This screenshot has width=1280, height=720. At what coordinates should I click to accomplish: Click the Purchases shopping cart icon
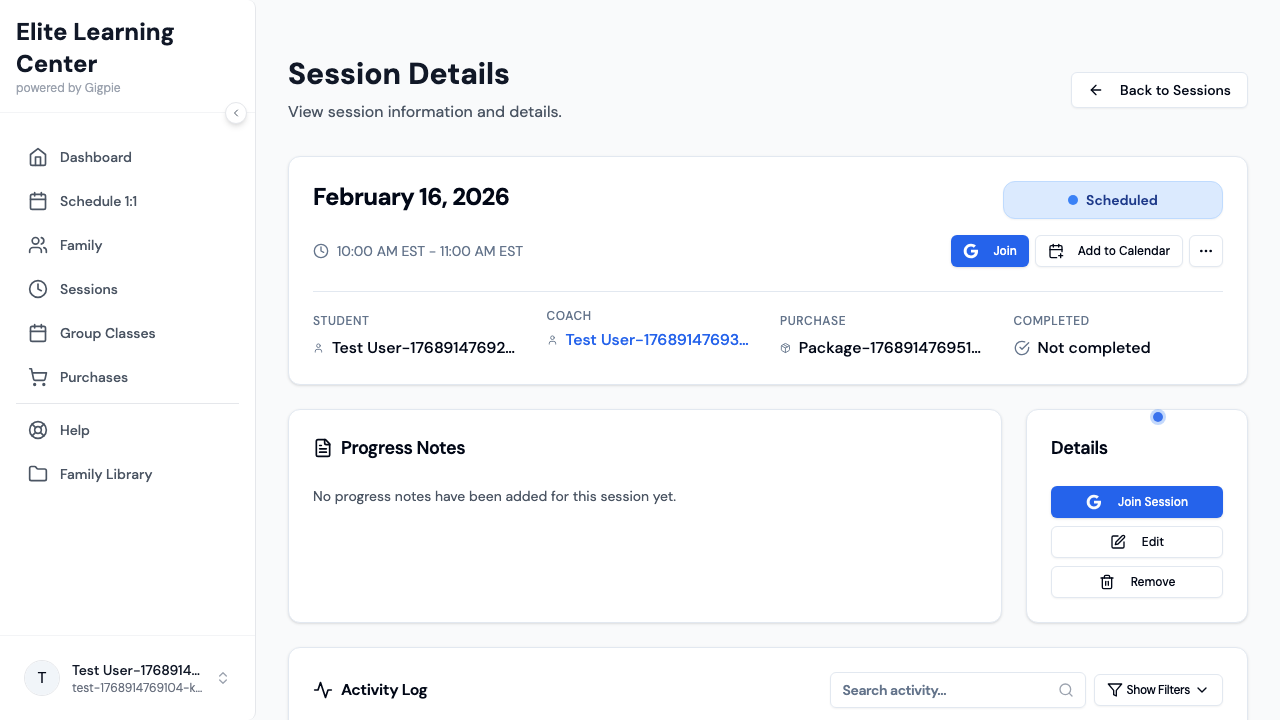click(x=38, y=377)
